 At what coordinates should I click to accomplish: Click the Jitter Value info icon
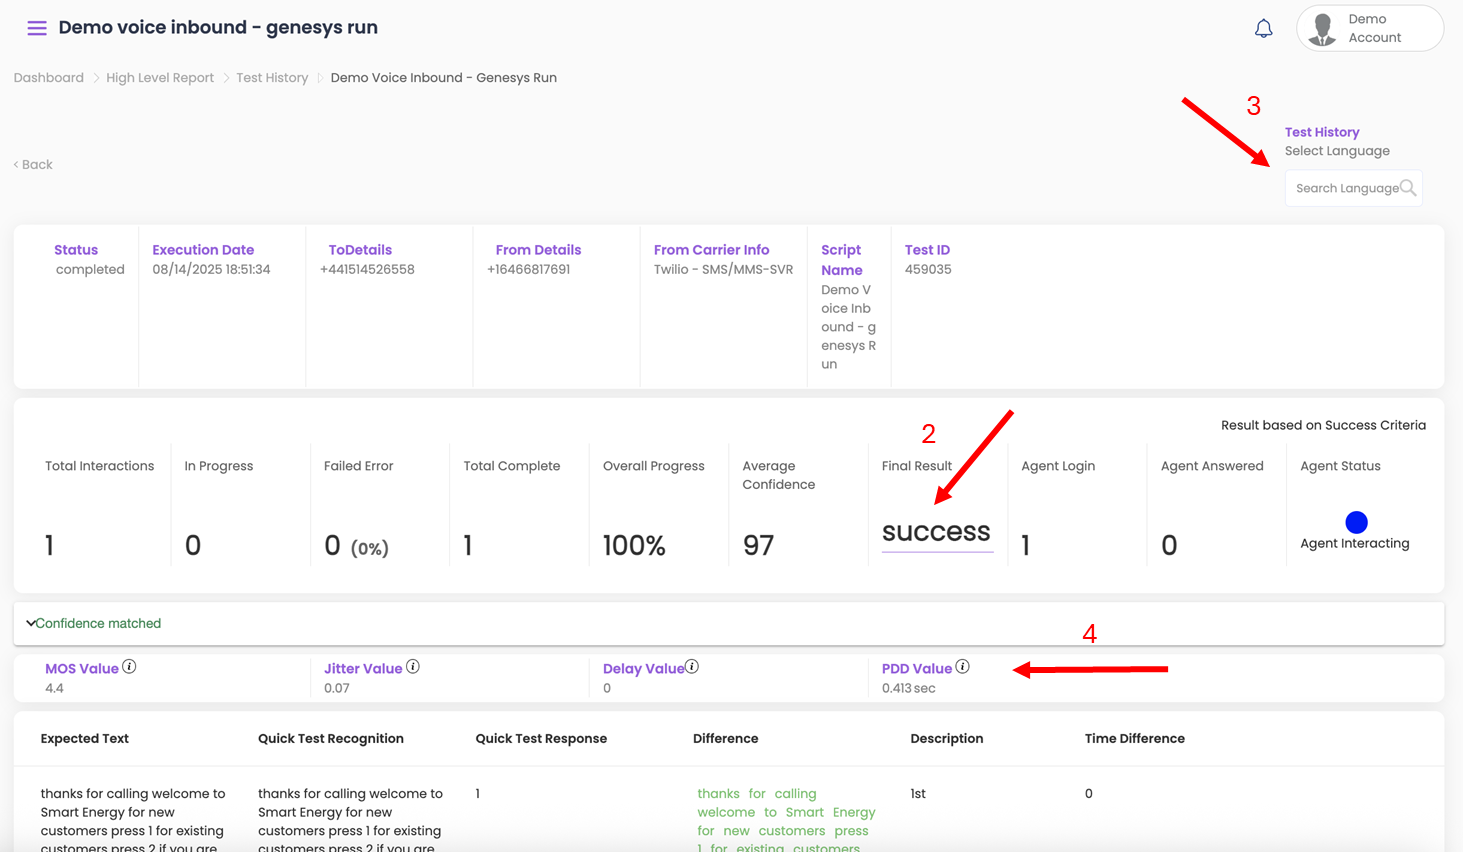click(413, 667)
